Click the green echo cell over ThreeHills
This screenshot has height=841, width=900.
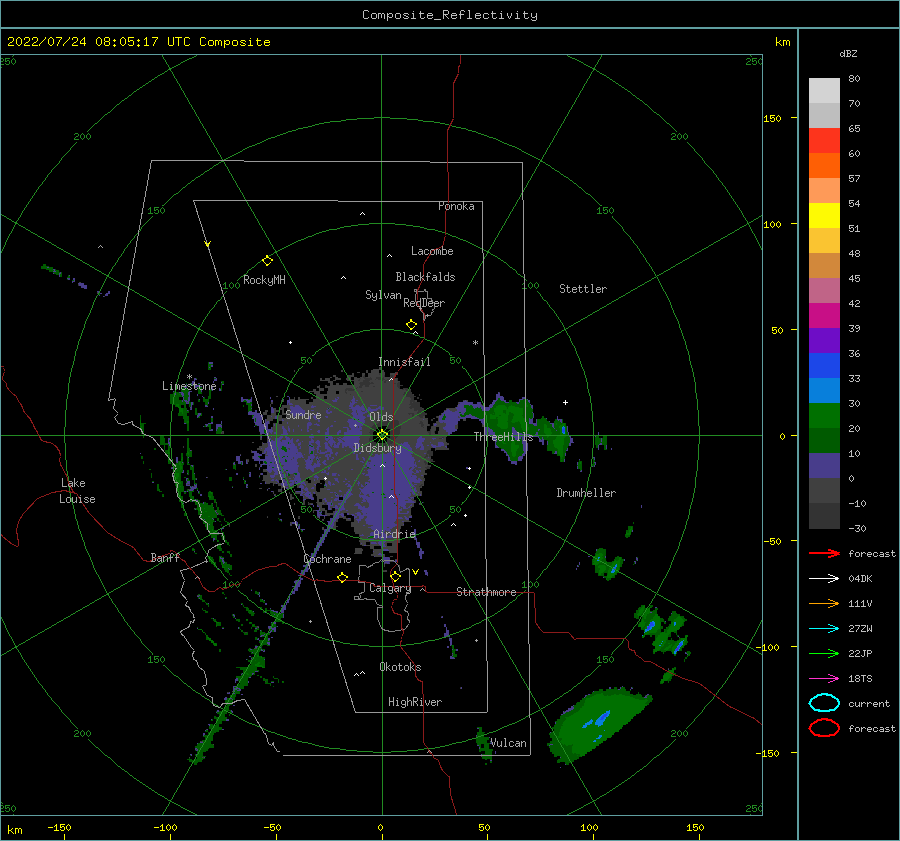509,425
